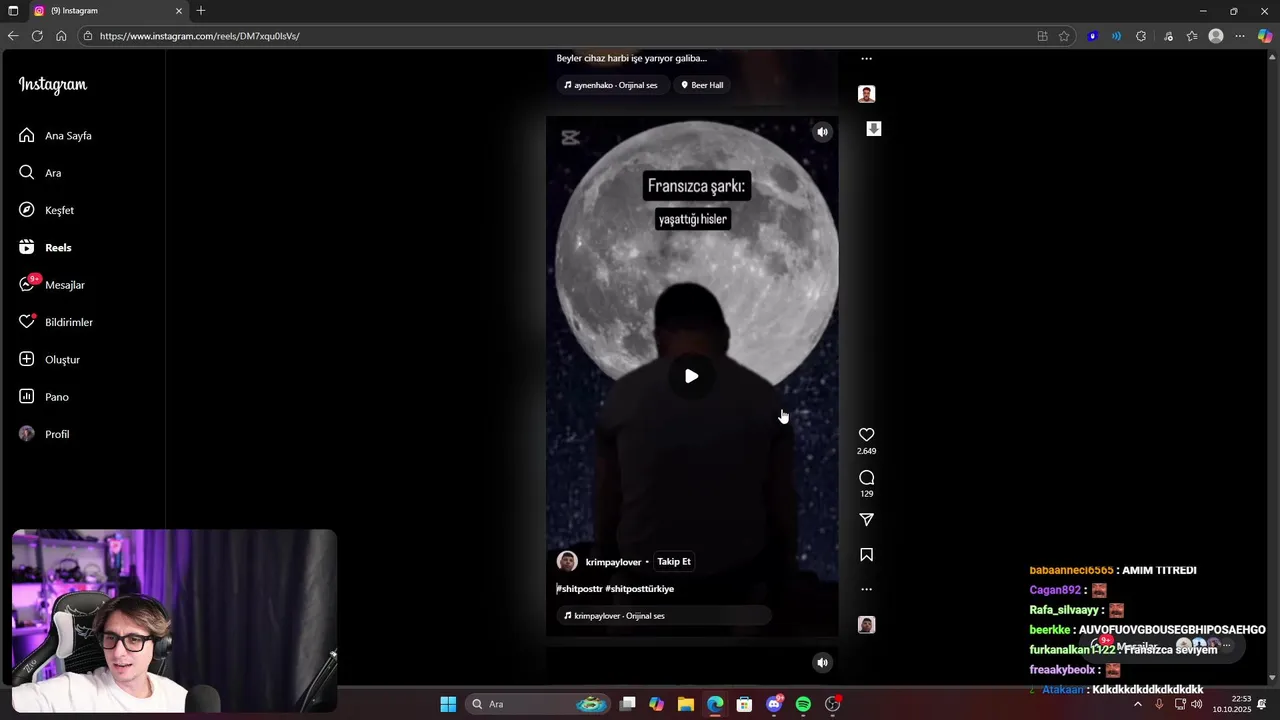Screen dimensions: 1280x720
Task: Click the download arrow icon beside reel
Action: [x=873, y=129]
